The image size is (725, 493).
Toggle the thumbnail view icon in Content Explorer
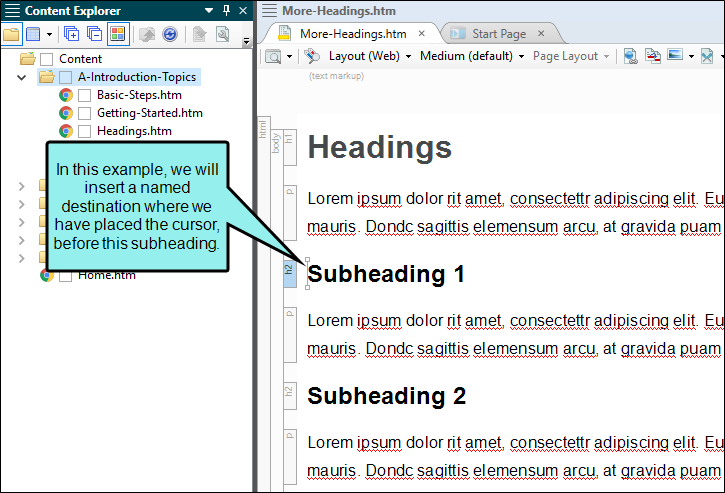[x=118, y=34]
